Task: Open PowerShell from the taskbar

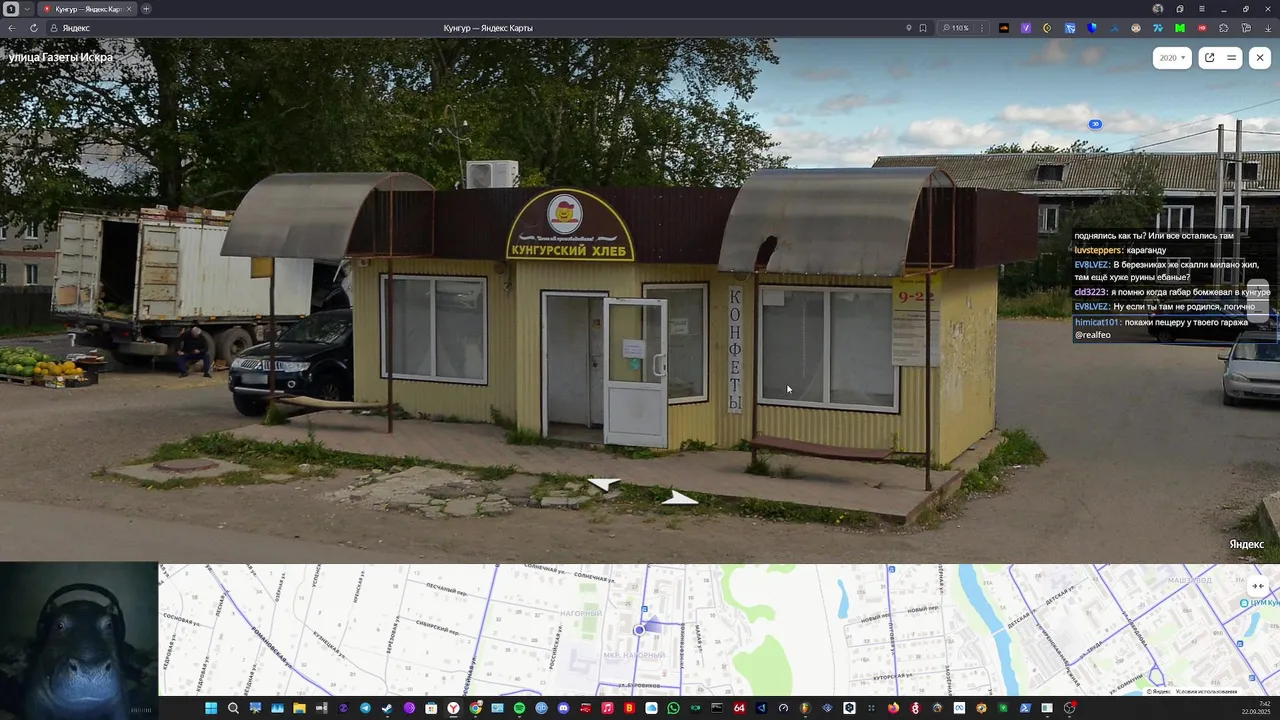Action: [1026, 708]
